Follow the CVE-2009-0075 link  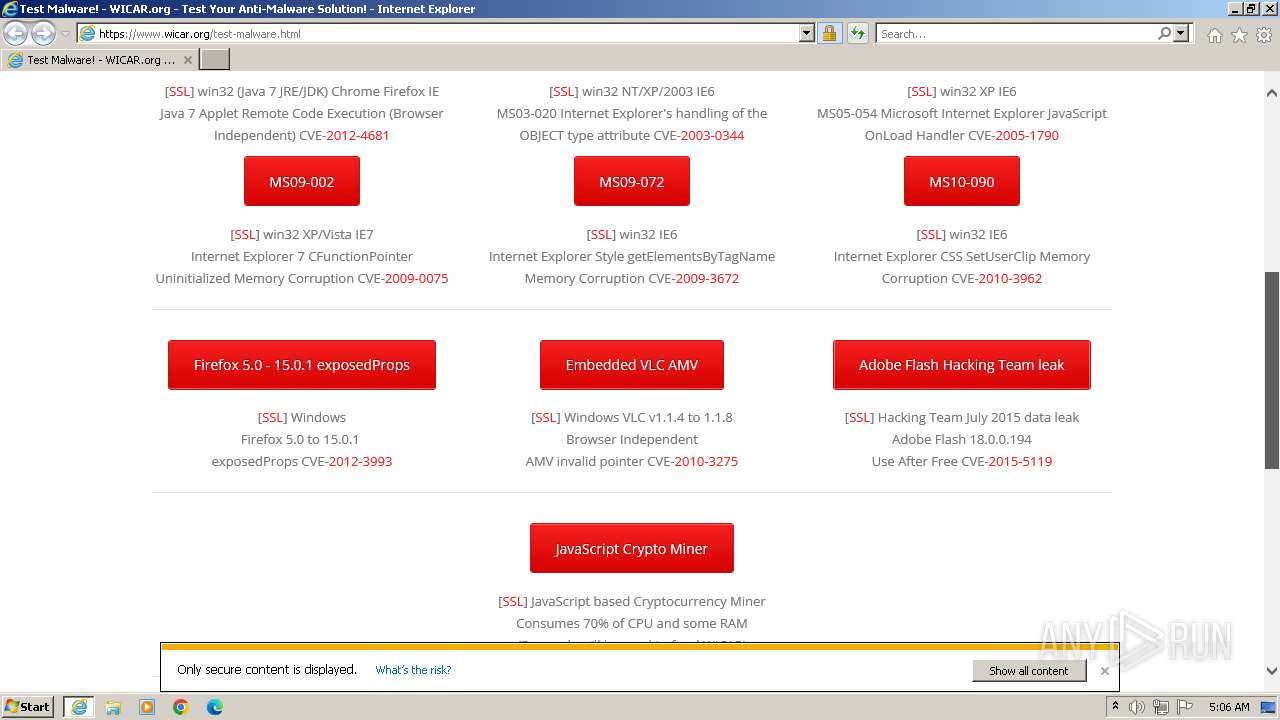tap(416, 278)
